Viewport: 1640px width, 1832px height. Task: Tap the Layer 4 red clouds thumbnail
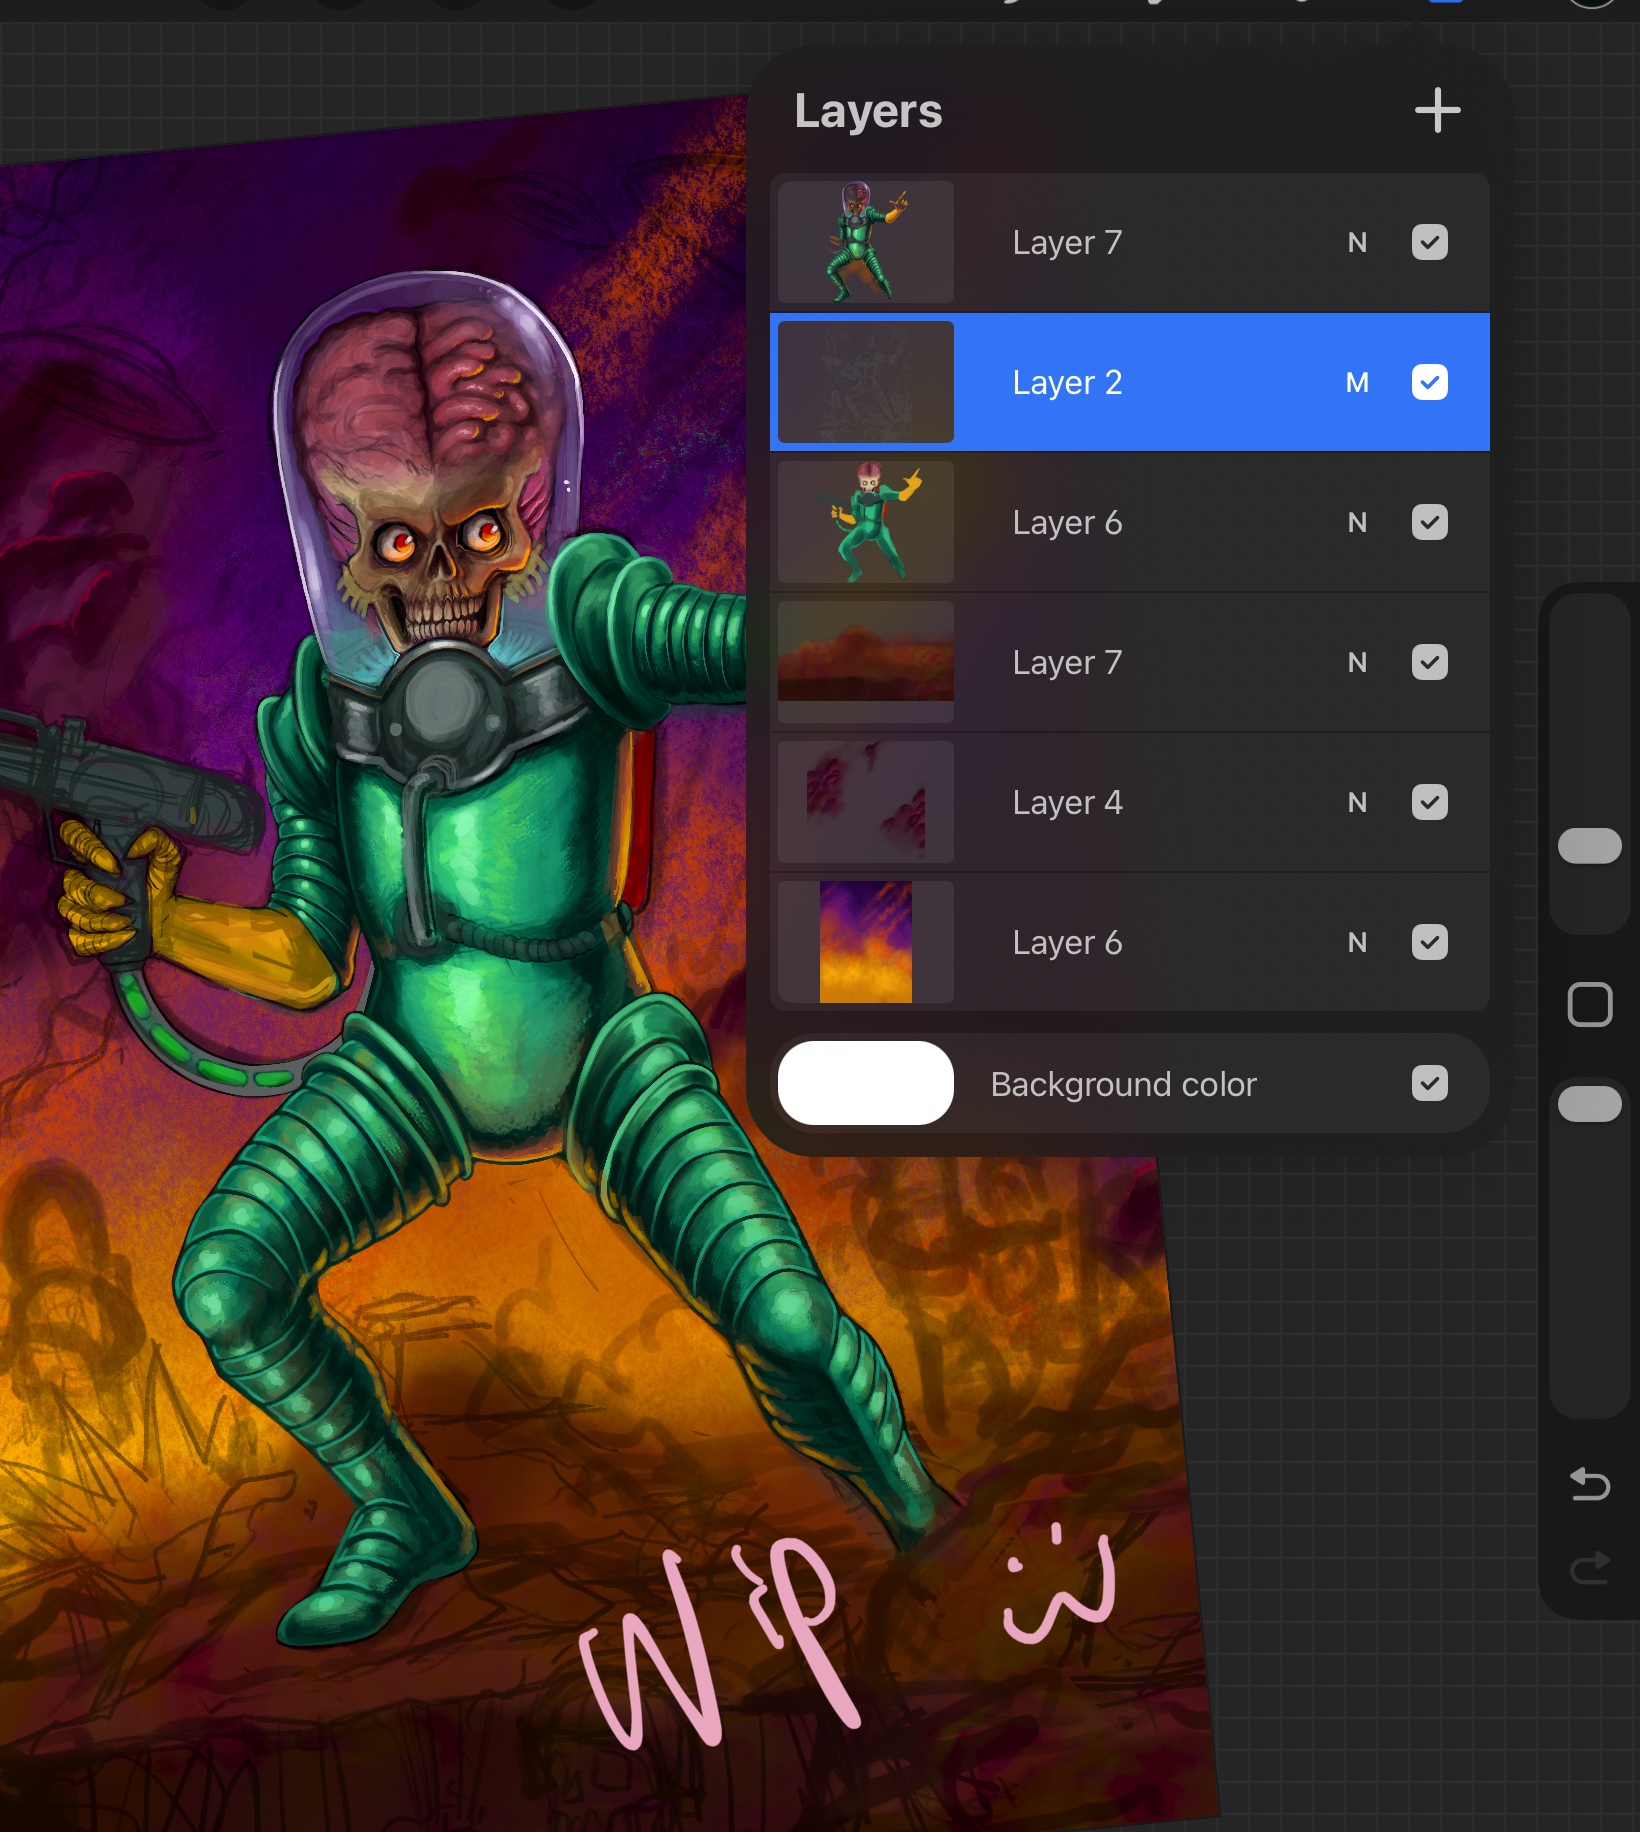(866, 802)
